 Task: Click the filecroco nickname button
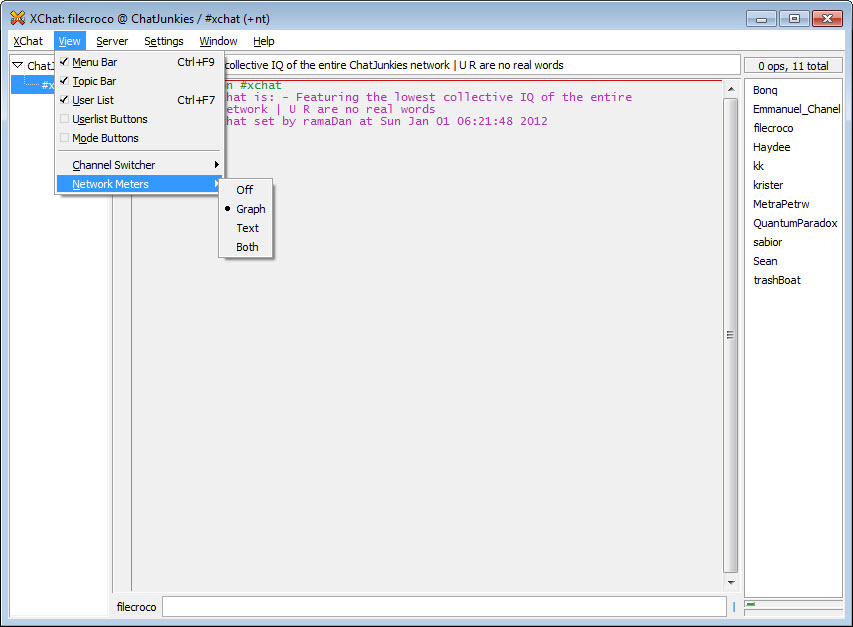point(137,607)
